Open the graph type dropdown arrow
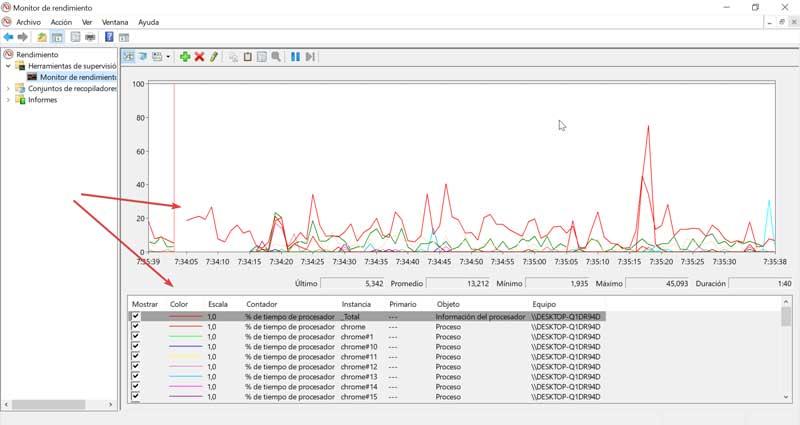 click(x=168, y=57)
